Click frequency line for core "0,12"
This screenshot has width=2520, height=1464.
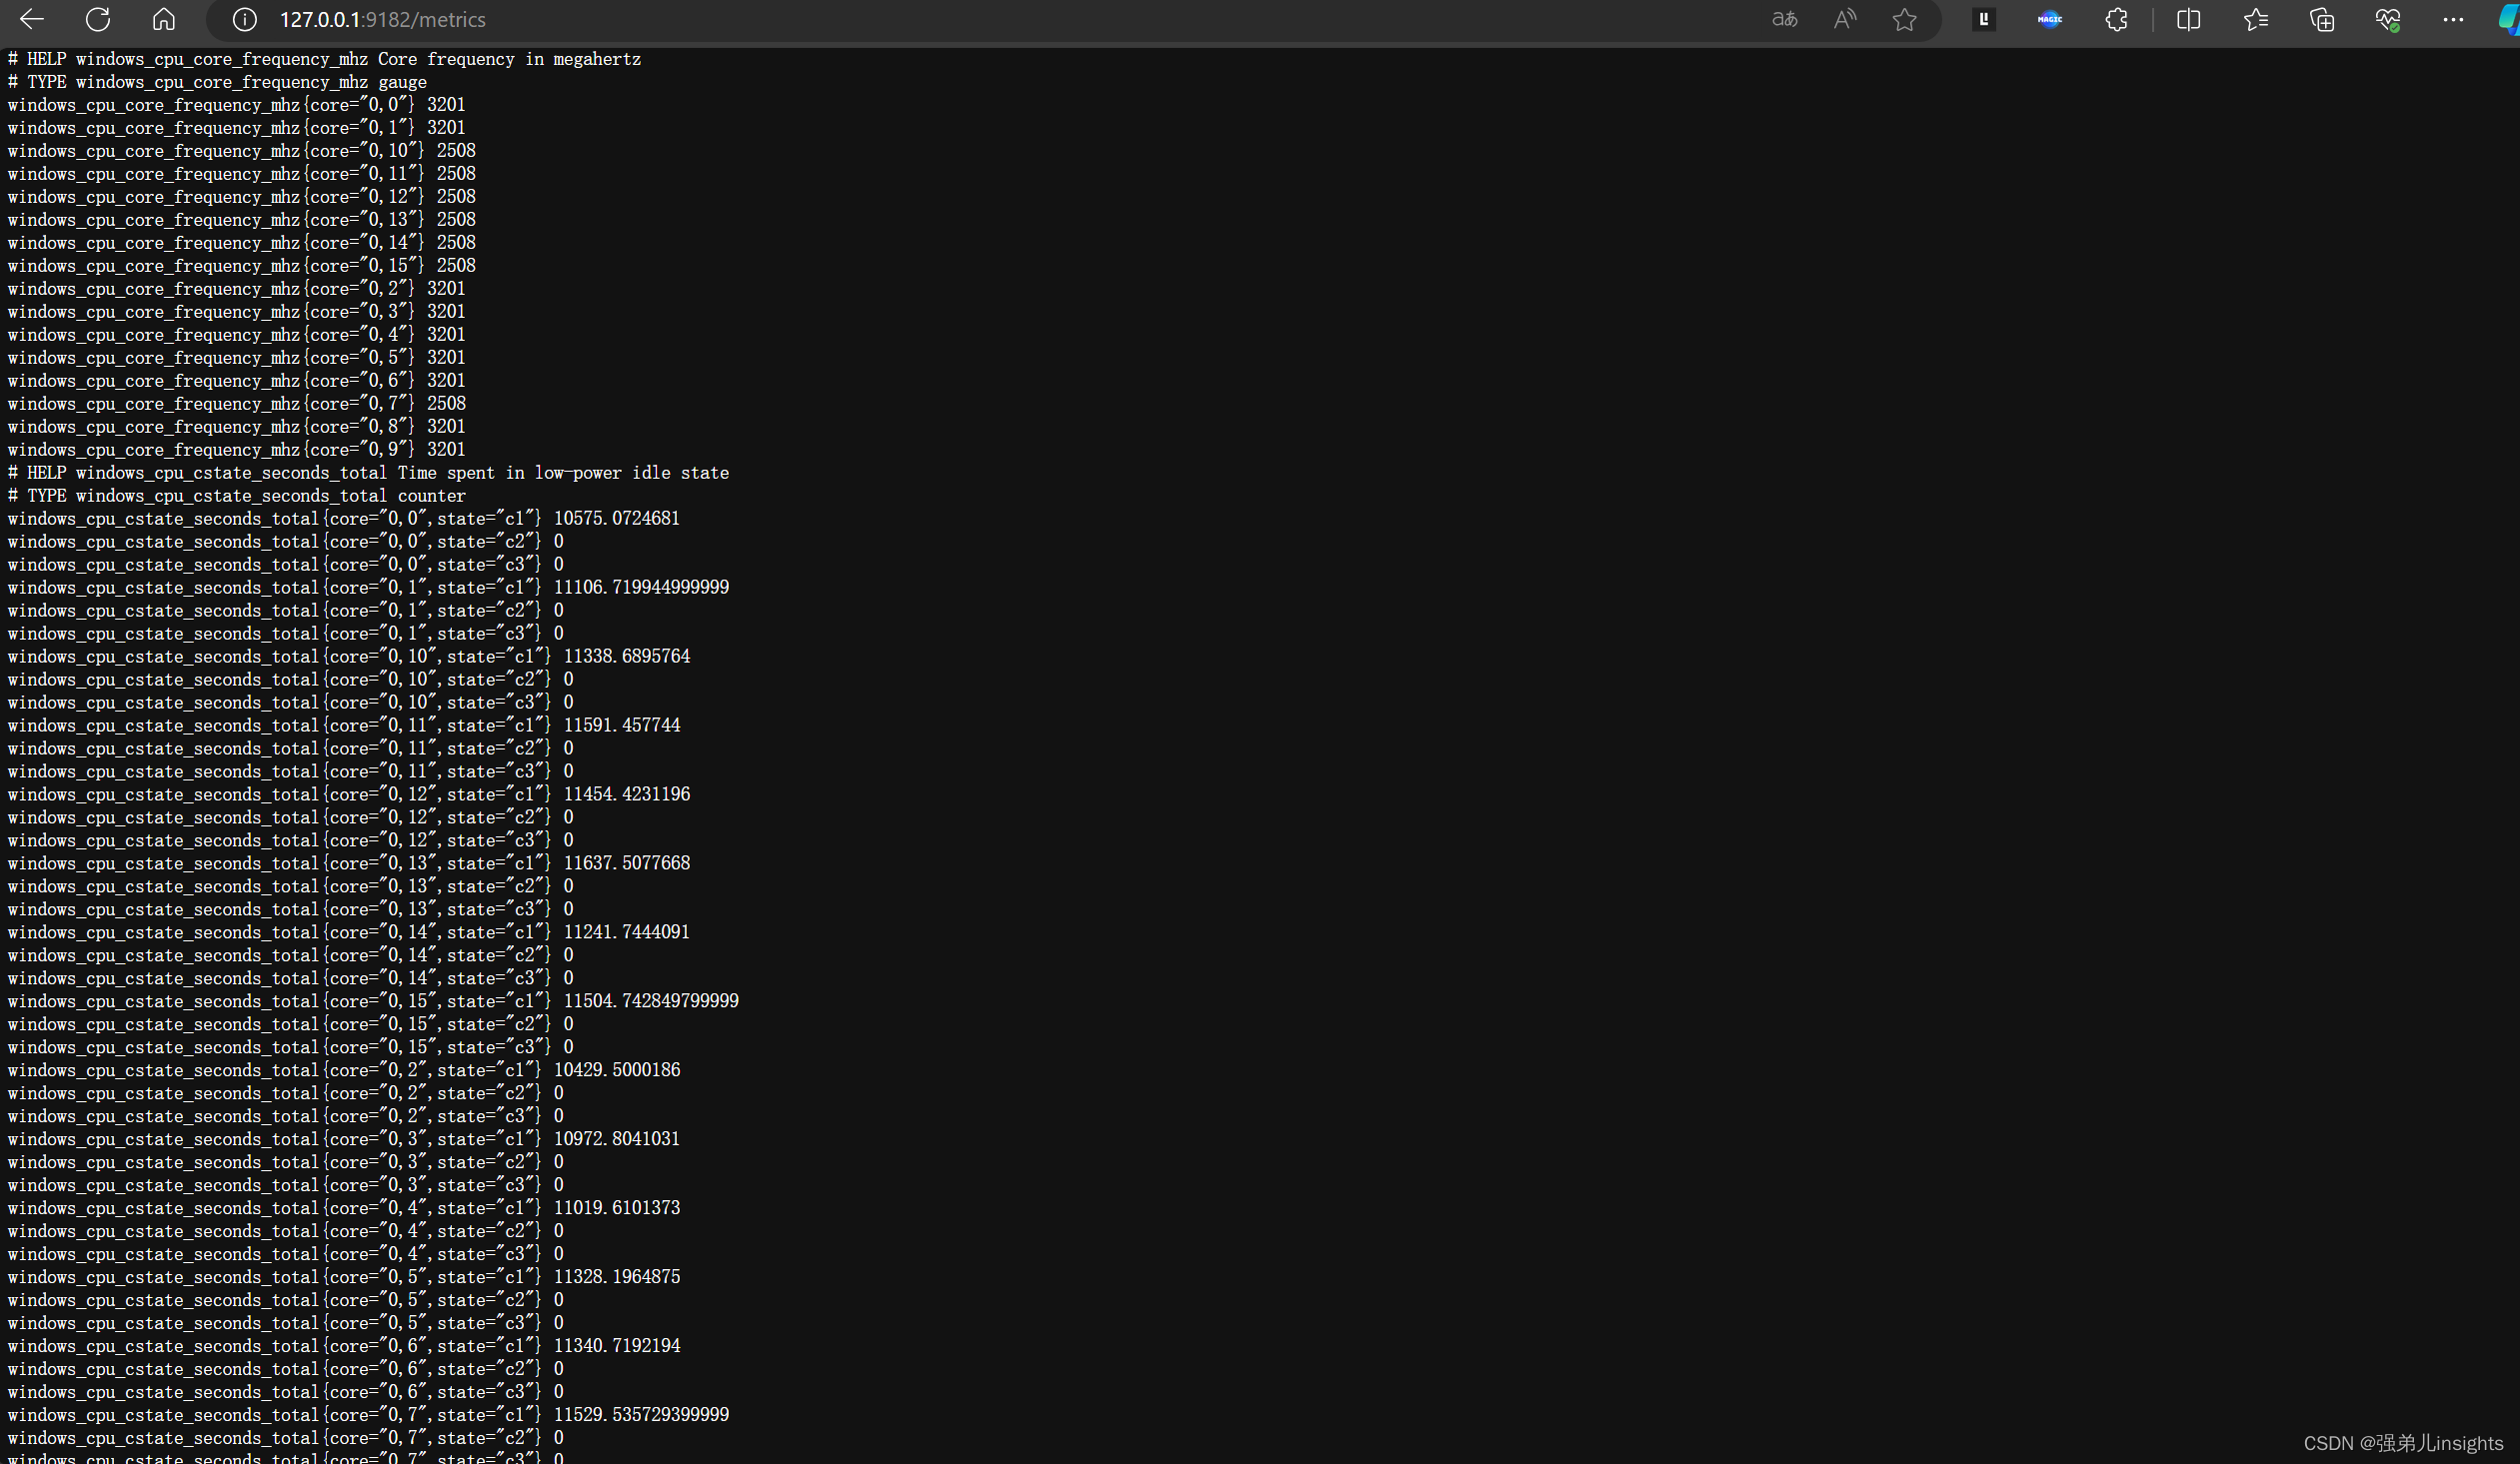point(241,197)
